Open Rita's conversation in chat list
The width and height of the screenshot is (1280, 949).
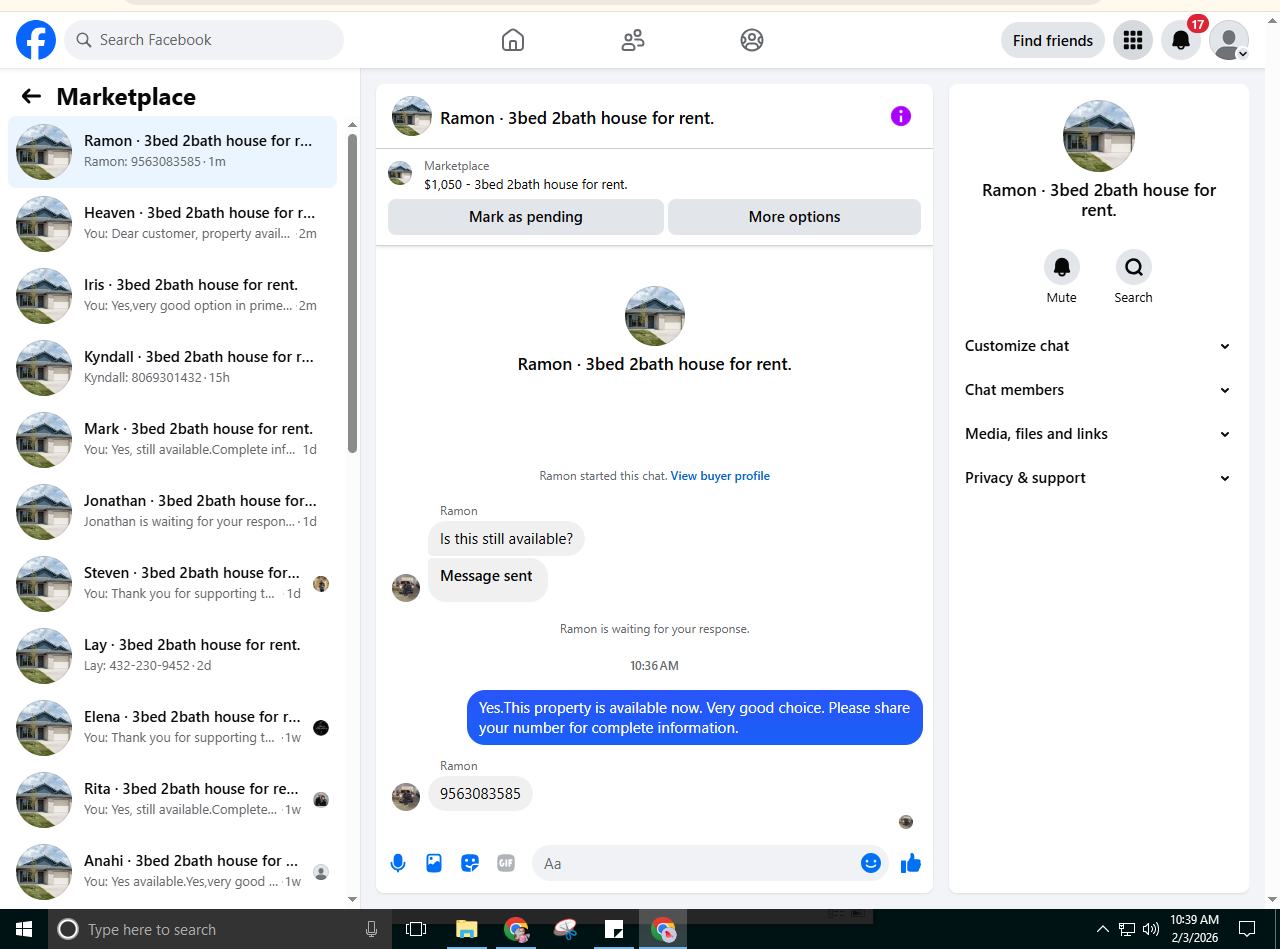(x=172, y=800)
